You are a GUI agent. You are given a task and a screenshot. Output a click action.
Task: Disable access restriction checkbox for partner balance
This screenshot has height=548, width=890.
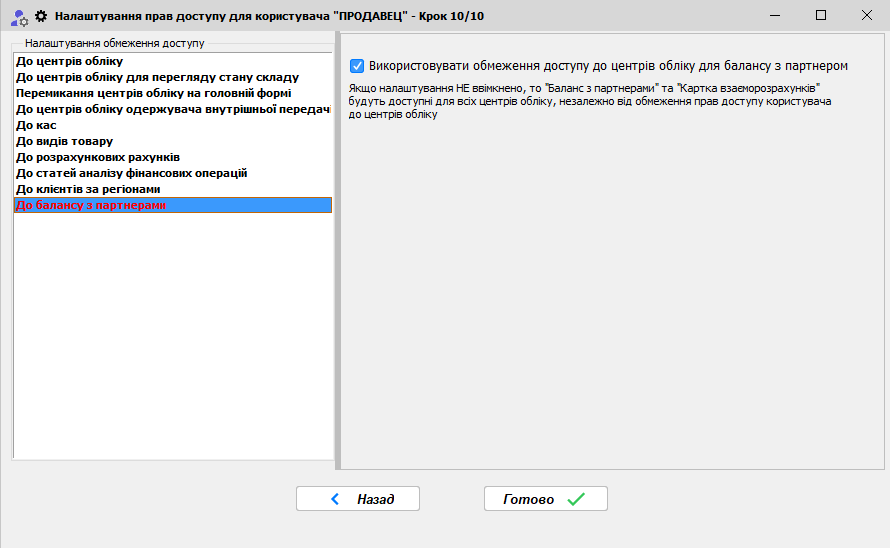[357, 66]
